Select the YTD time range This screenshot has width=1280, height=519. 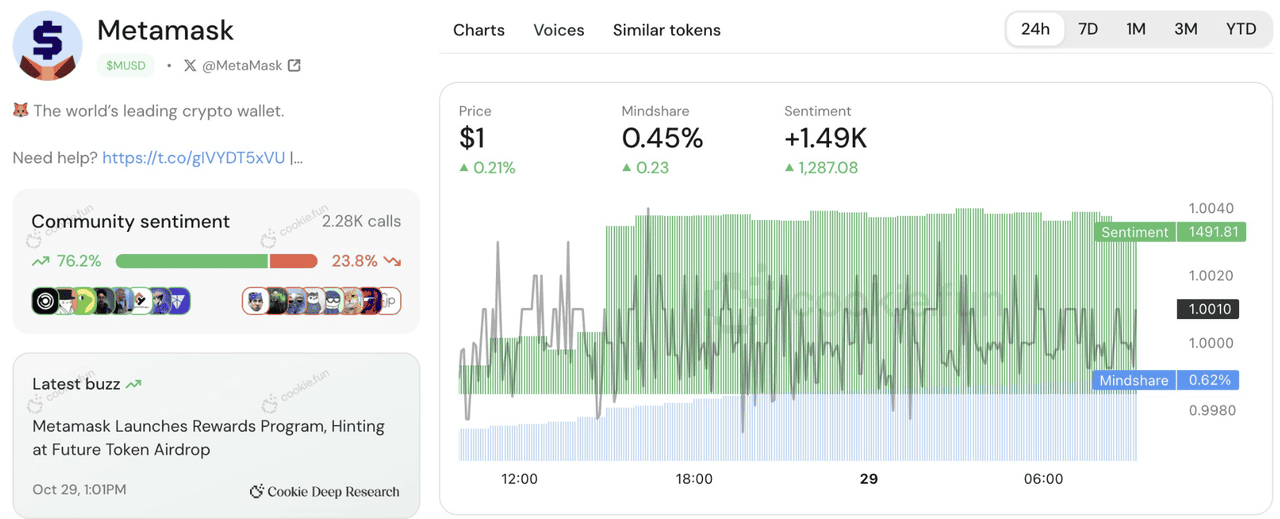point(1241,29)
